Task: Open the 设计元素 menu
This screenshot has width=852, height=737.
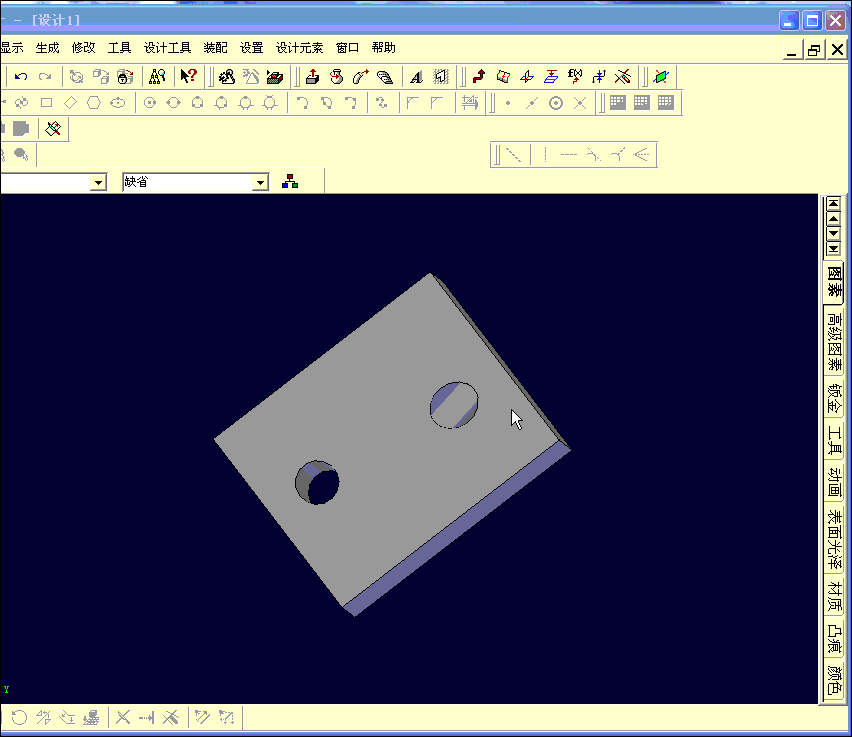Action: [299, 48]
